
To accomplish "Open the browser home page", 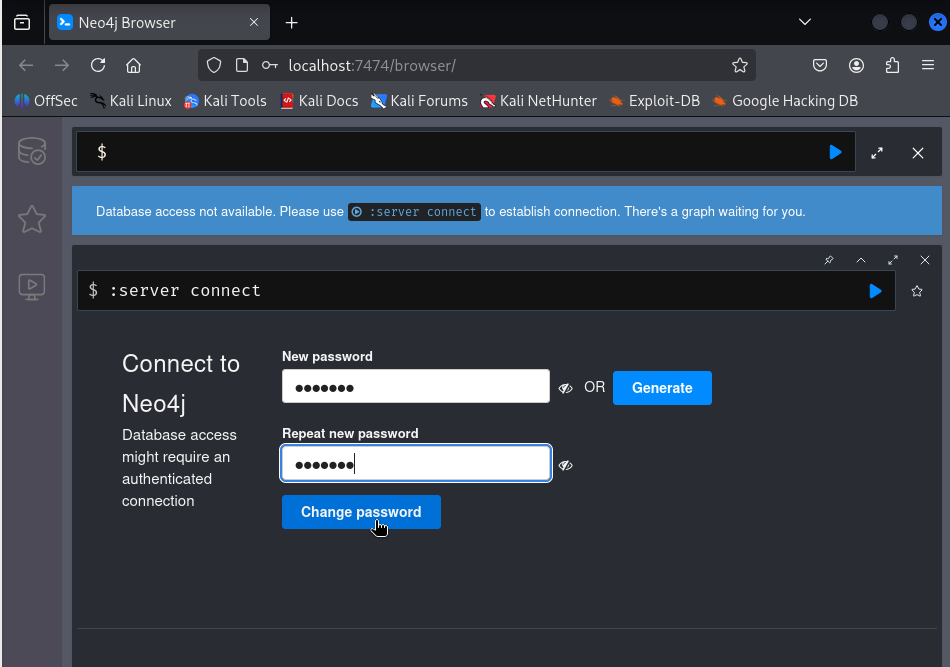I will coord(133,65).
